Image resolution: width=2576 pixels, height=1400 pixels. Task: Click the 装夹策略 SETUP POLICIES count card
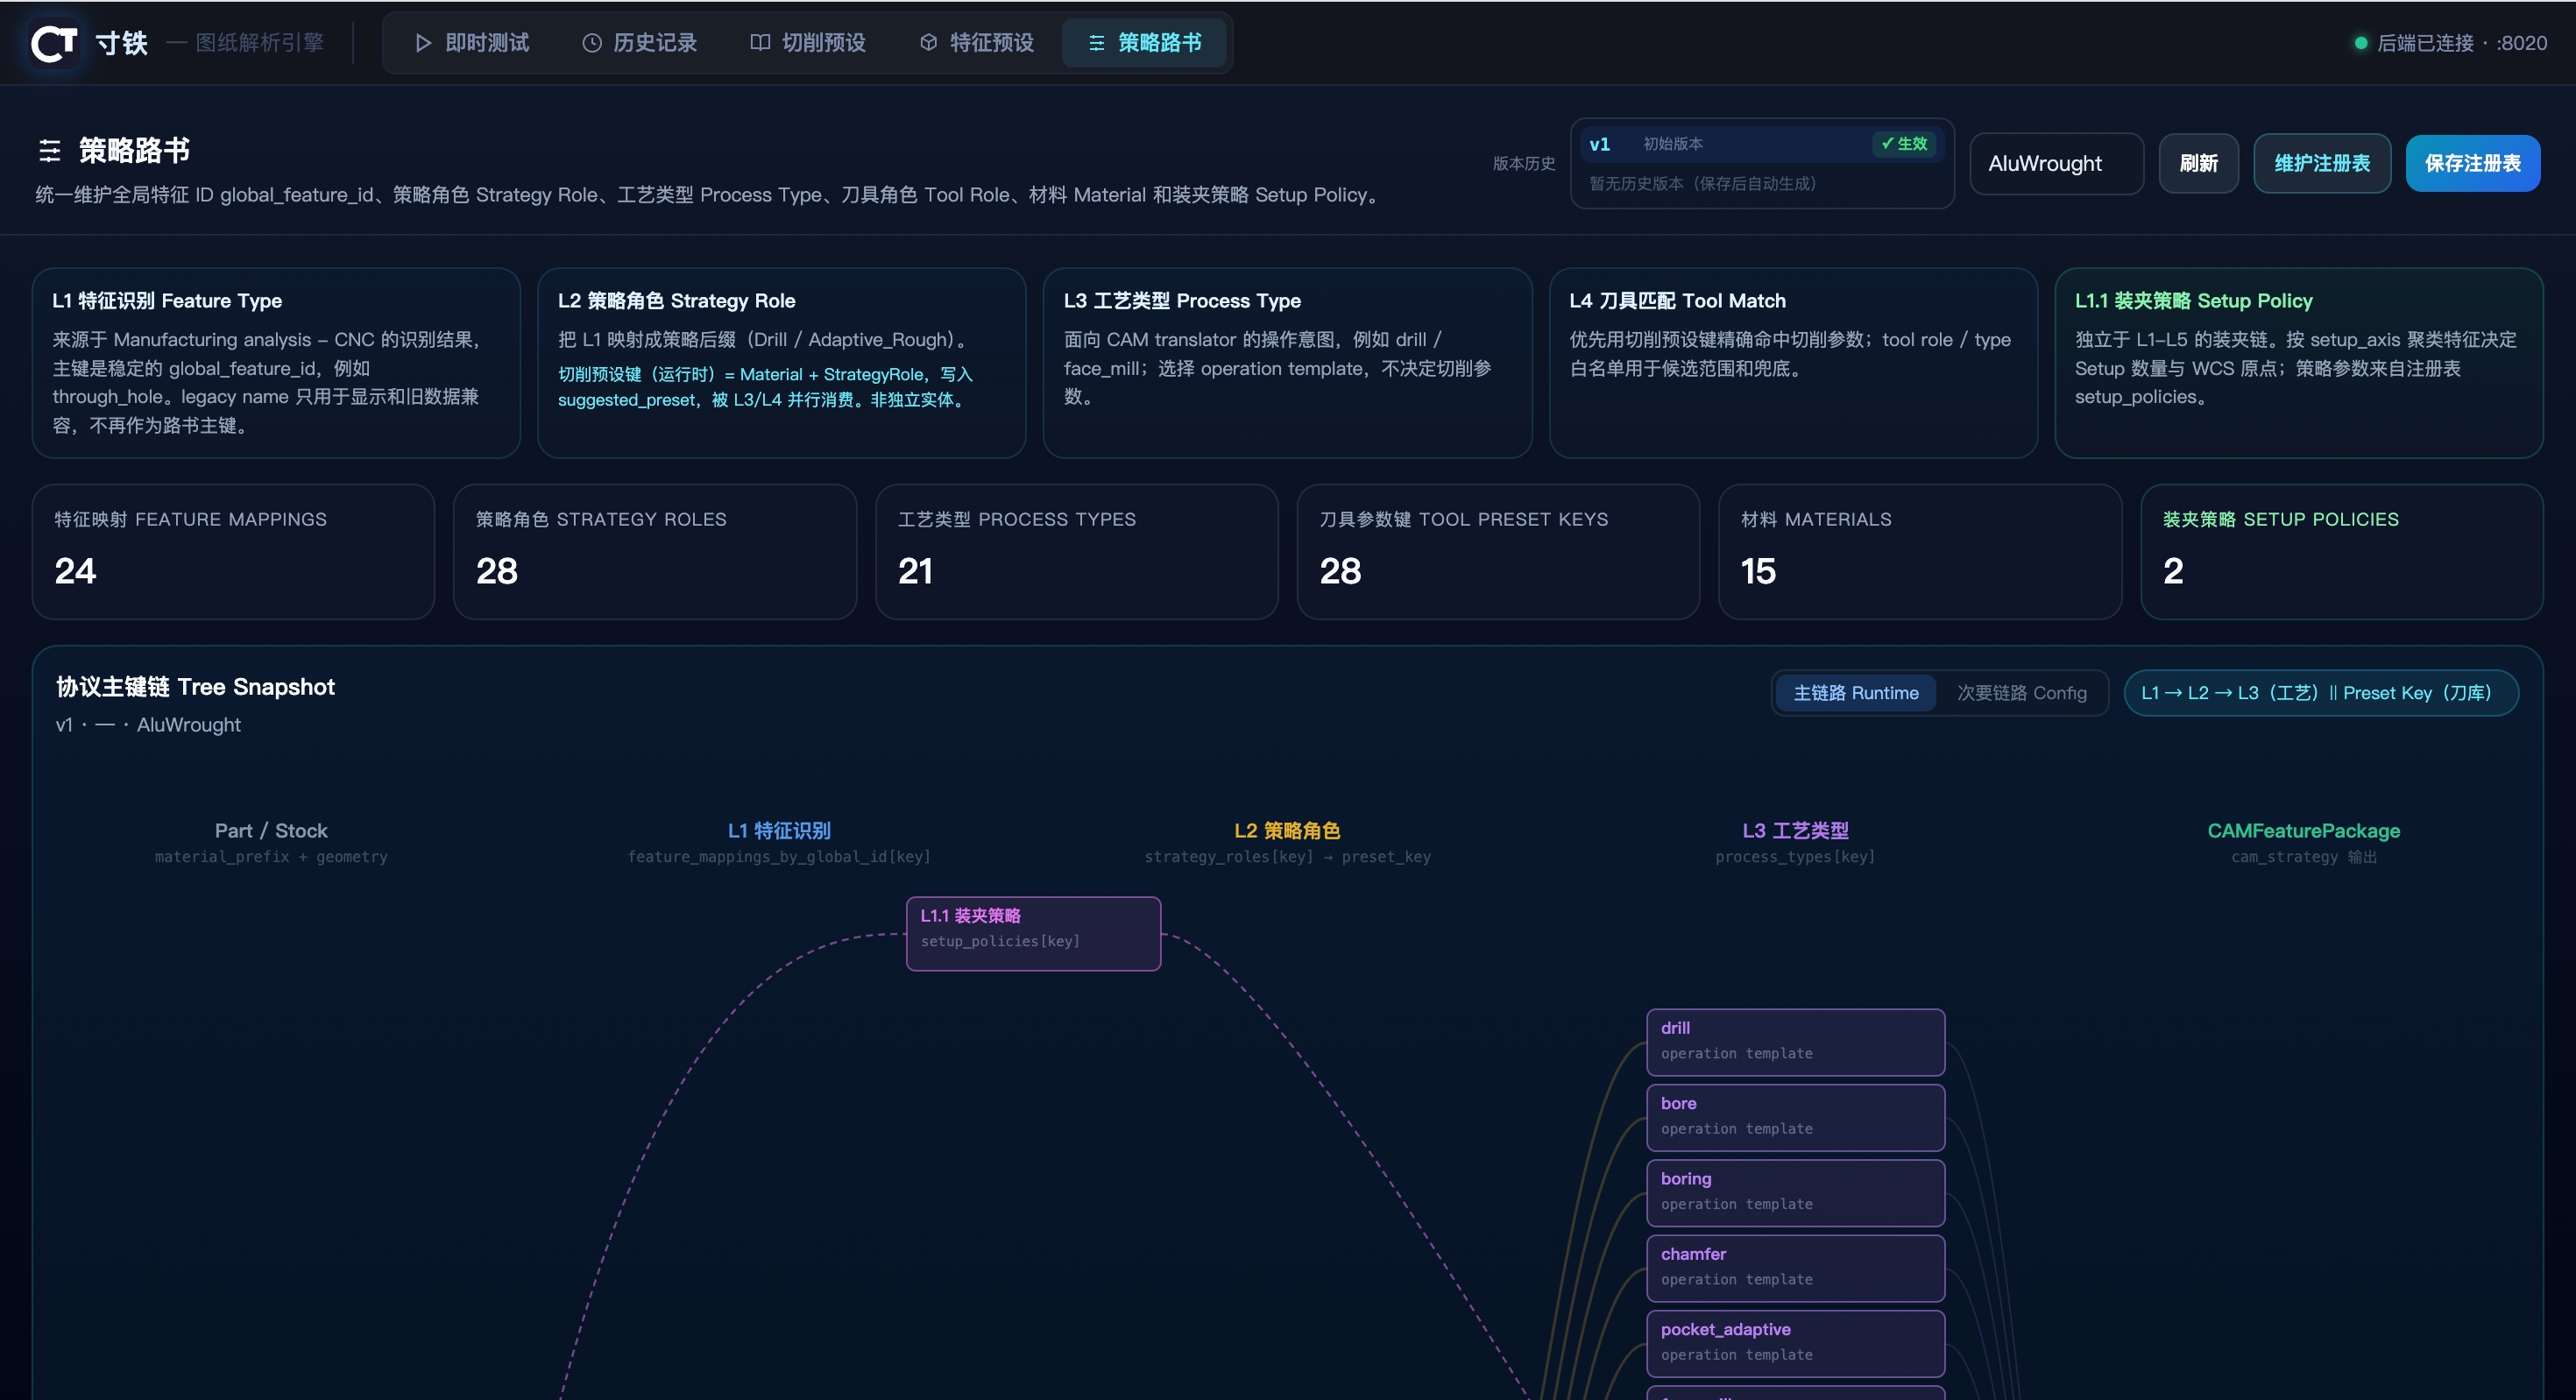[x=2342, y=552]
